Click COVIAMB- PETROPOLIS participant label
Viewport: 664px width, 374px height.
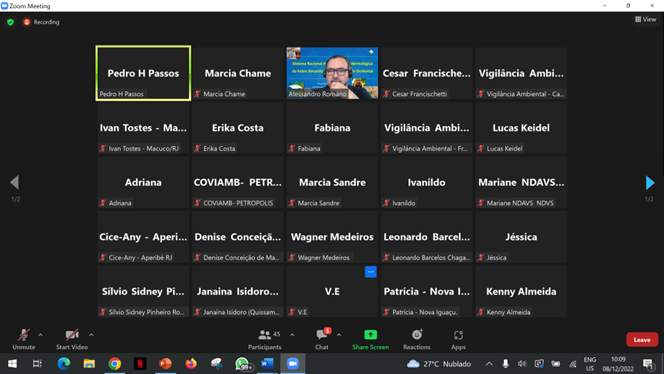tap(238, 203)
